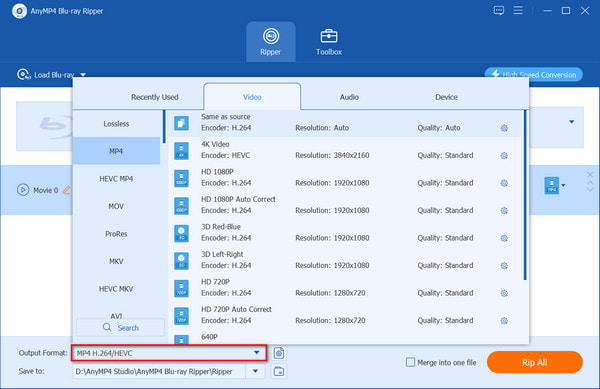600x389 pixels.
Task: Select the MOV format category
Action: click(x=116, y=206)
